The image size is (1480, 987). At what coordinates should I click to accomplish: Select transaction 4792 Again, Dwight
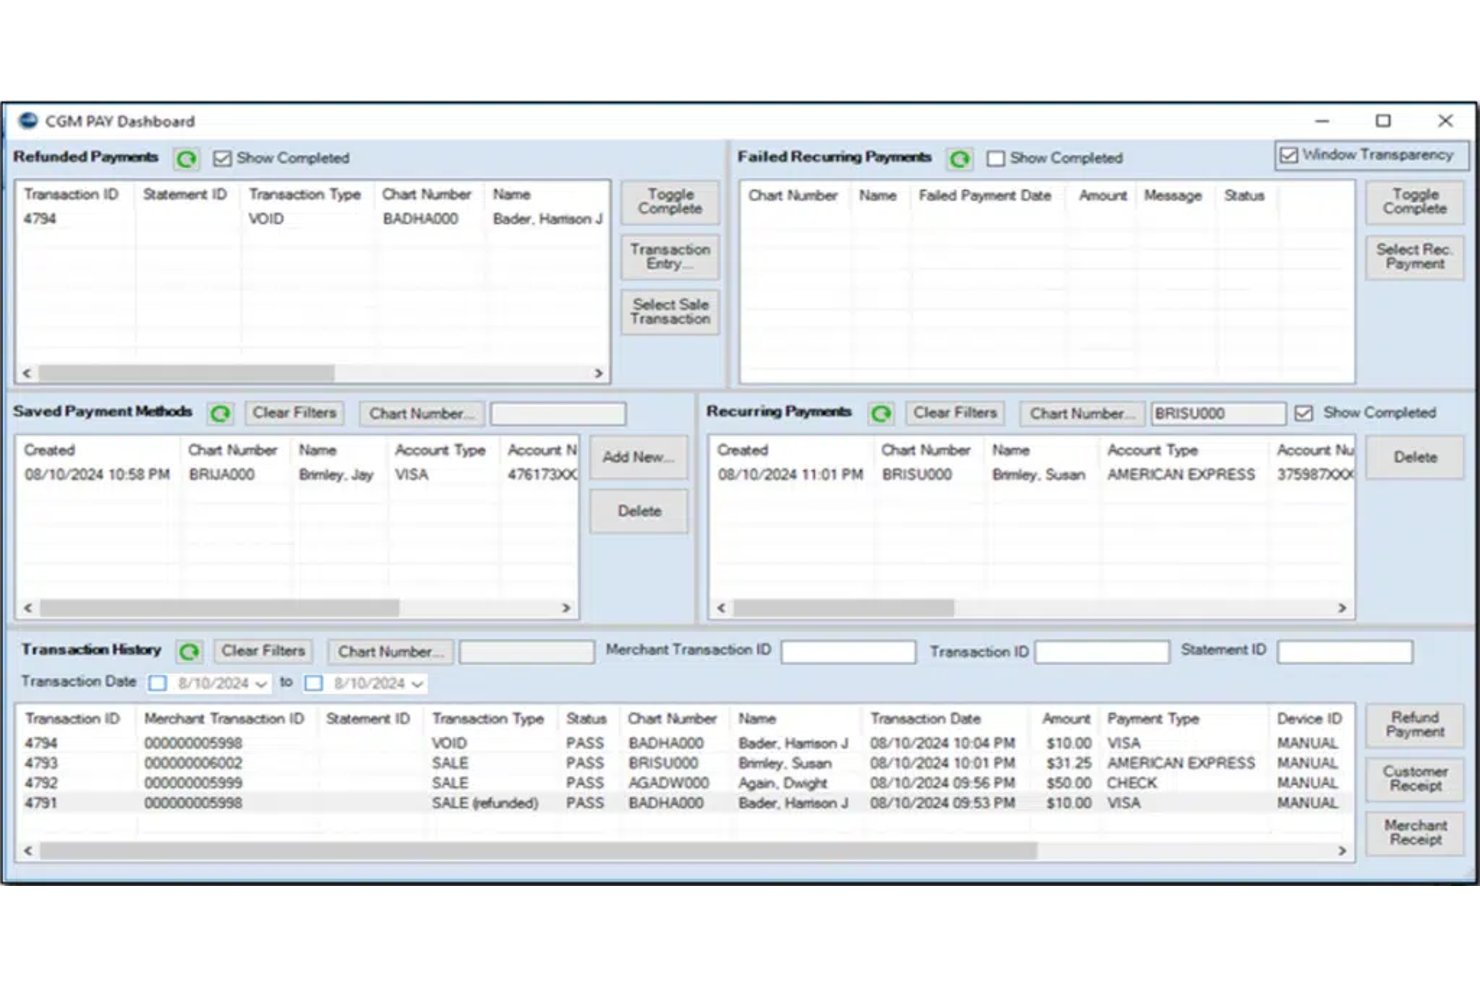click(x=684, y=783)
